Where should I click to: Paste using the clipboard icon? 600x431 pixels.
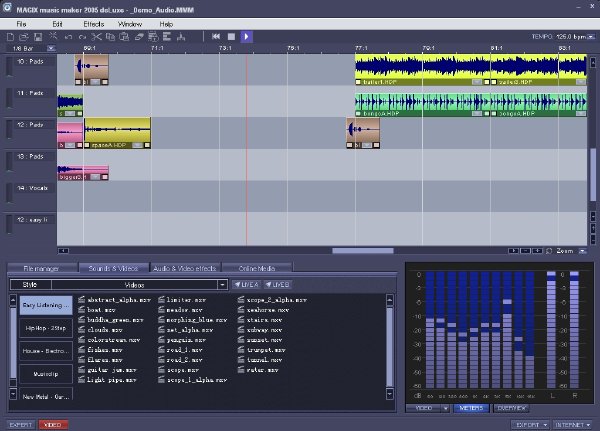[x=124, y=37]
